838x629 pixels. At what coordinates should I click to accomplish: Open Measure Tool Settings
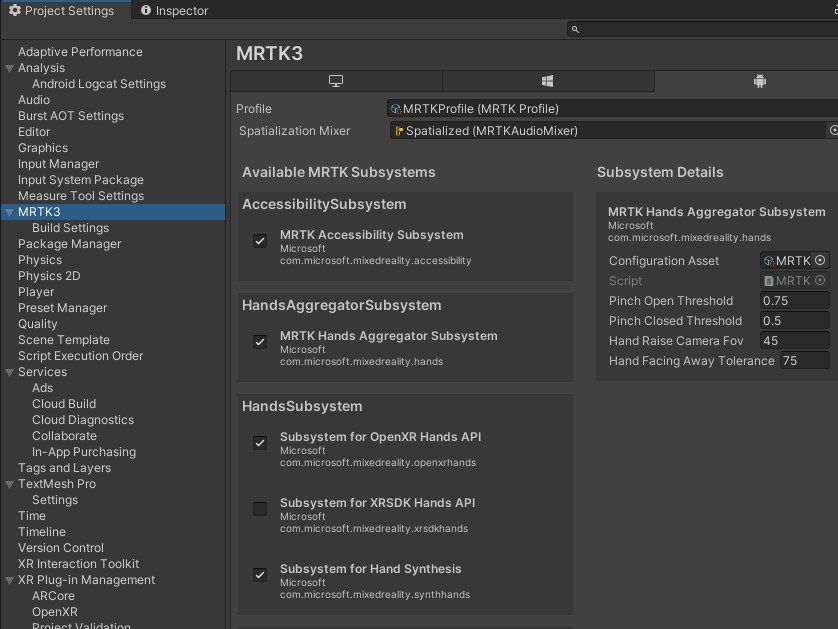[x=81, y=196]
